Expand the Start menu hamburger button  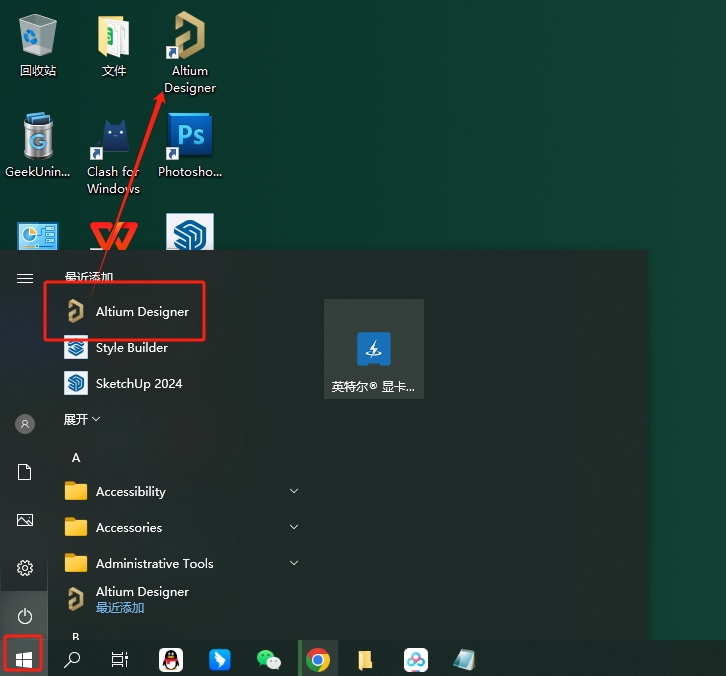(x=25, y=278)
